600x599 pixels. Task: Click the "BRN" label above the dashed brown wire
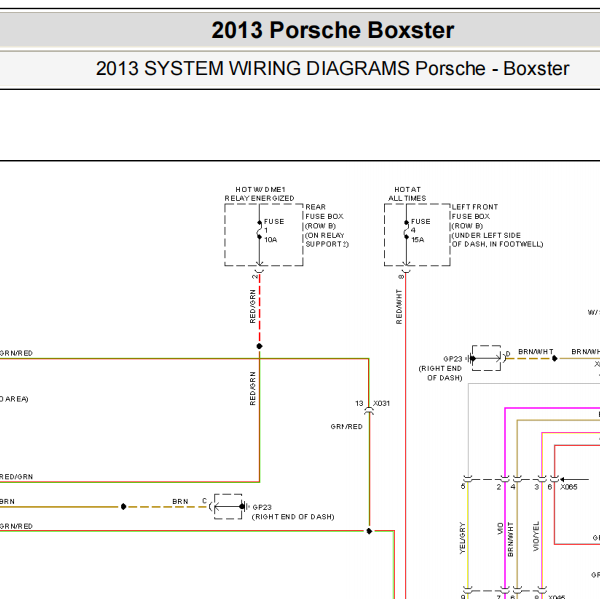pyautogui.click(x=180, y=501)
